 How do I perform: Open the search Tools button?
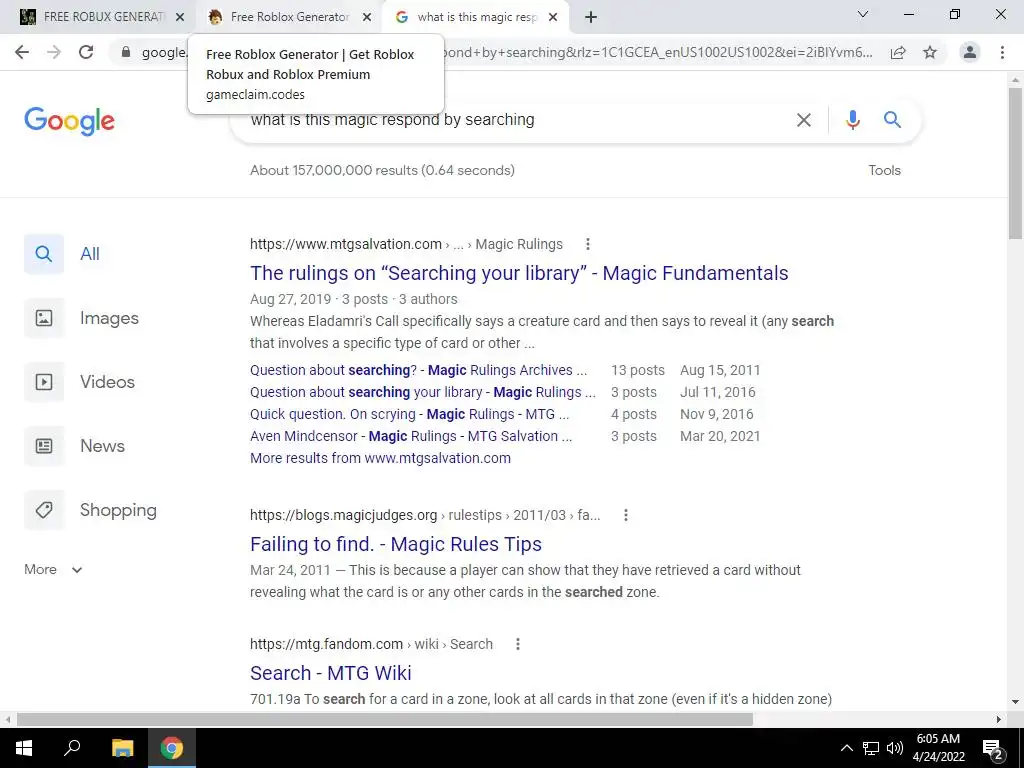[x=884, y=170]
